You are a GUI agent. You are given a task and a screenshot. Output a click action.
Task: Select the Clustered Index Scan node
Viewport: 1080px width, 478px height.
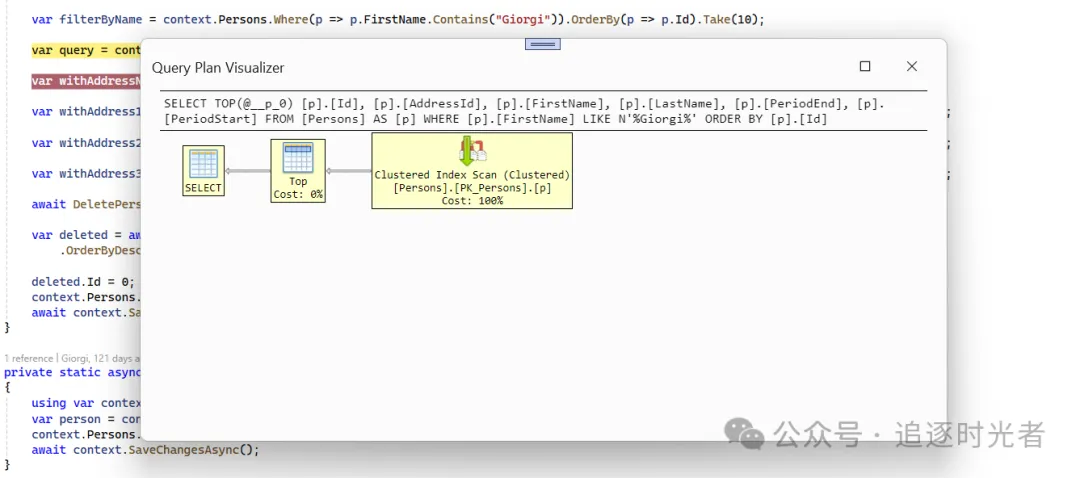[x=472, y=170]
